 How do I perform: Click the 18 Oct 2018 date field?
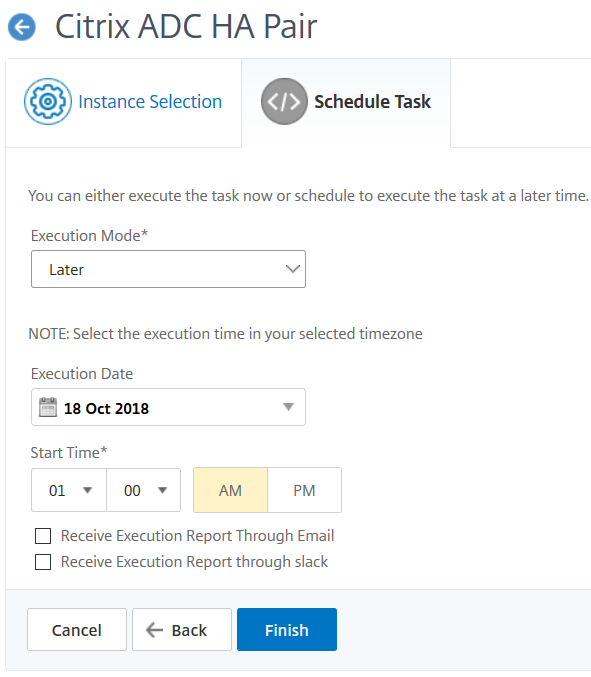click(x=168, y=407)
